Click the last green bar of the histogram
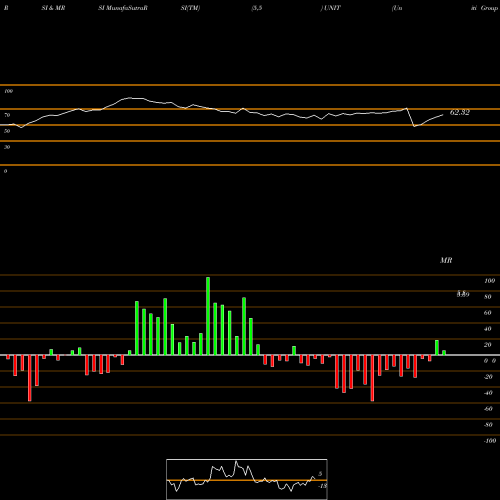Screen dimensions: 500x500 point(444,353)
